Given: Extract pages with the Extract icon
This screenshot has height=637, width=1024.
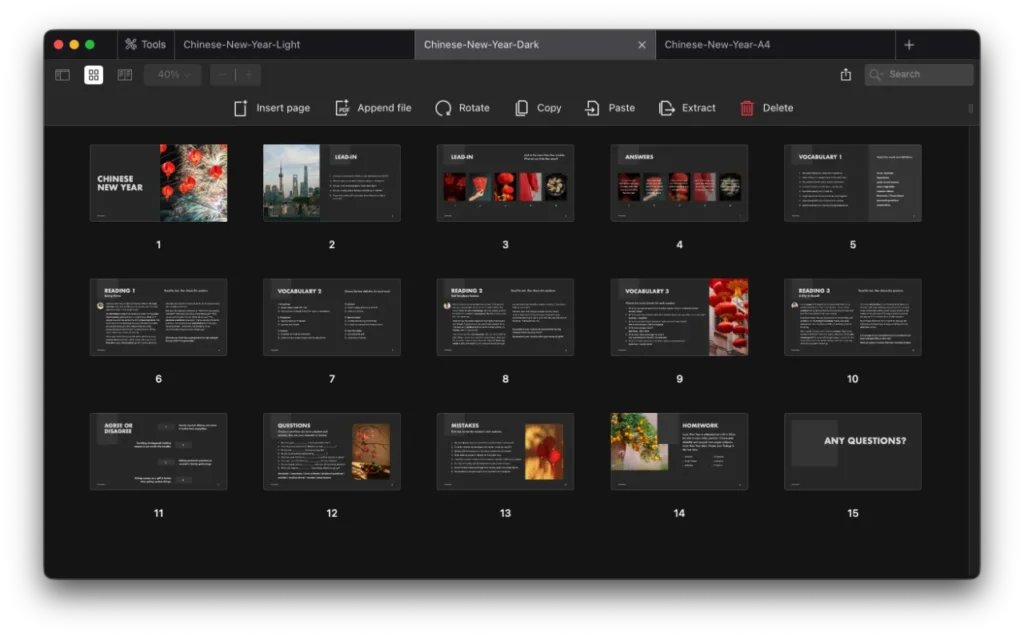Looking at the screenshot, I should 667,108.
